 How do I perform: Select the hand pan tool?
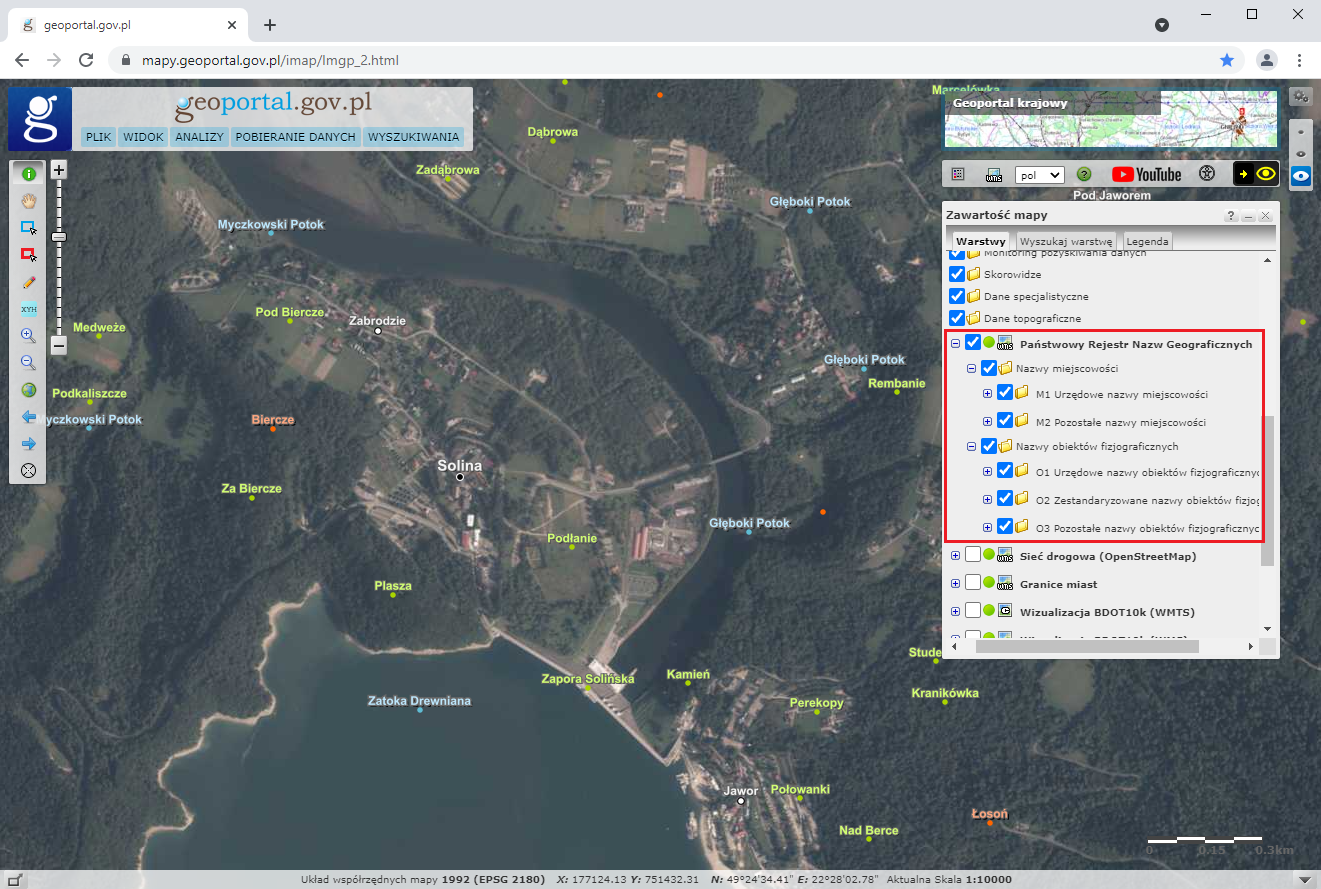pos(28,200)
